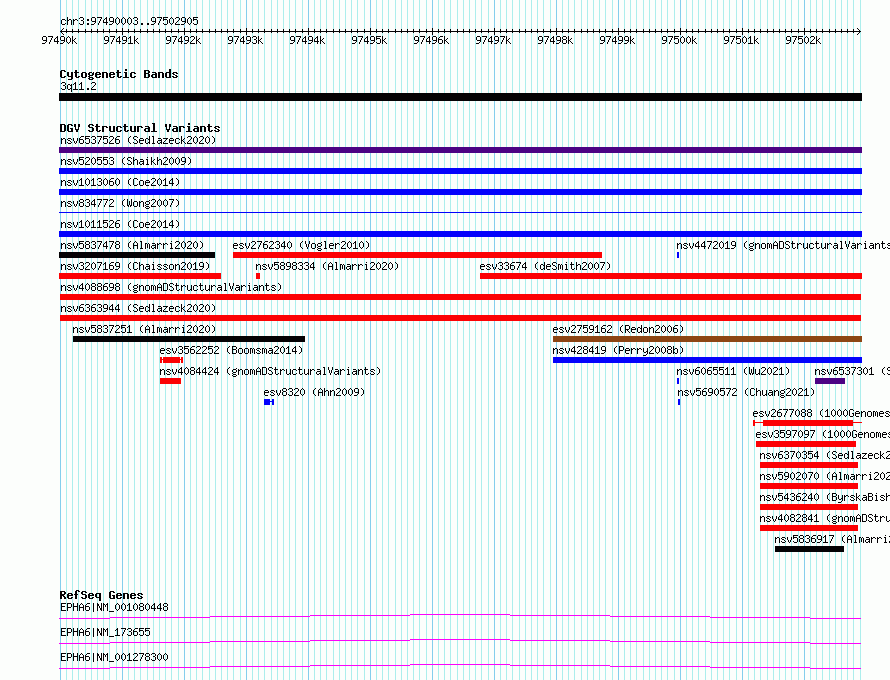Select the esv2762340 (Vogler2010) red bar
Screen dimensions: 890x680
pos(417,255)
